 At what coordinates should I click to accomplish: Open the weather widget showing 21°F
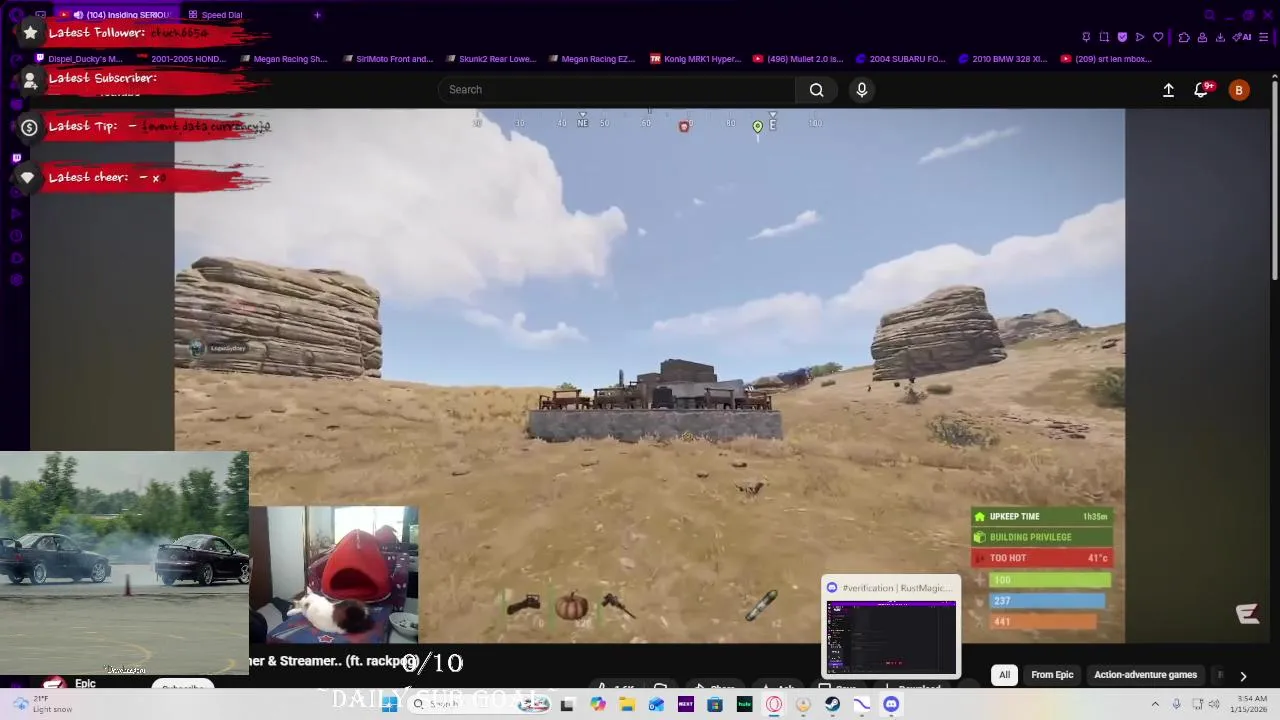[x=42, y=704]
